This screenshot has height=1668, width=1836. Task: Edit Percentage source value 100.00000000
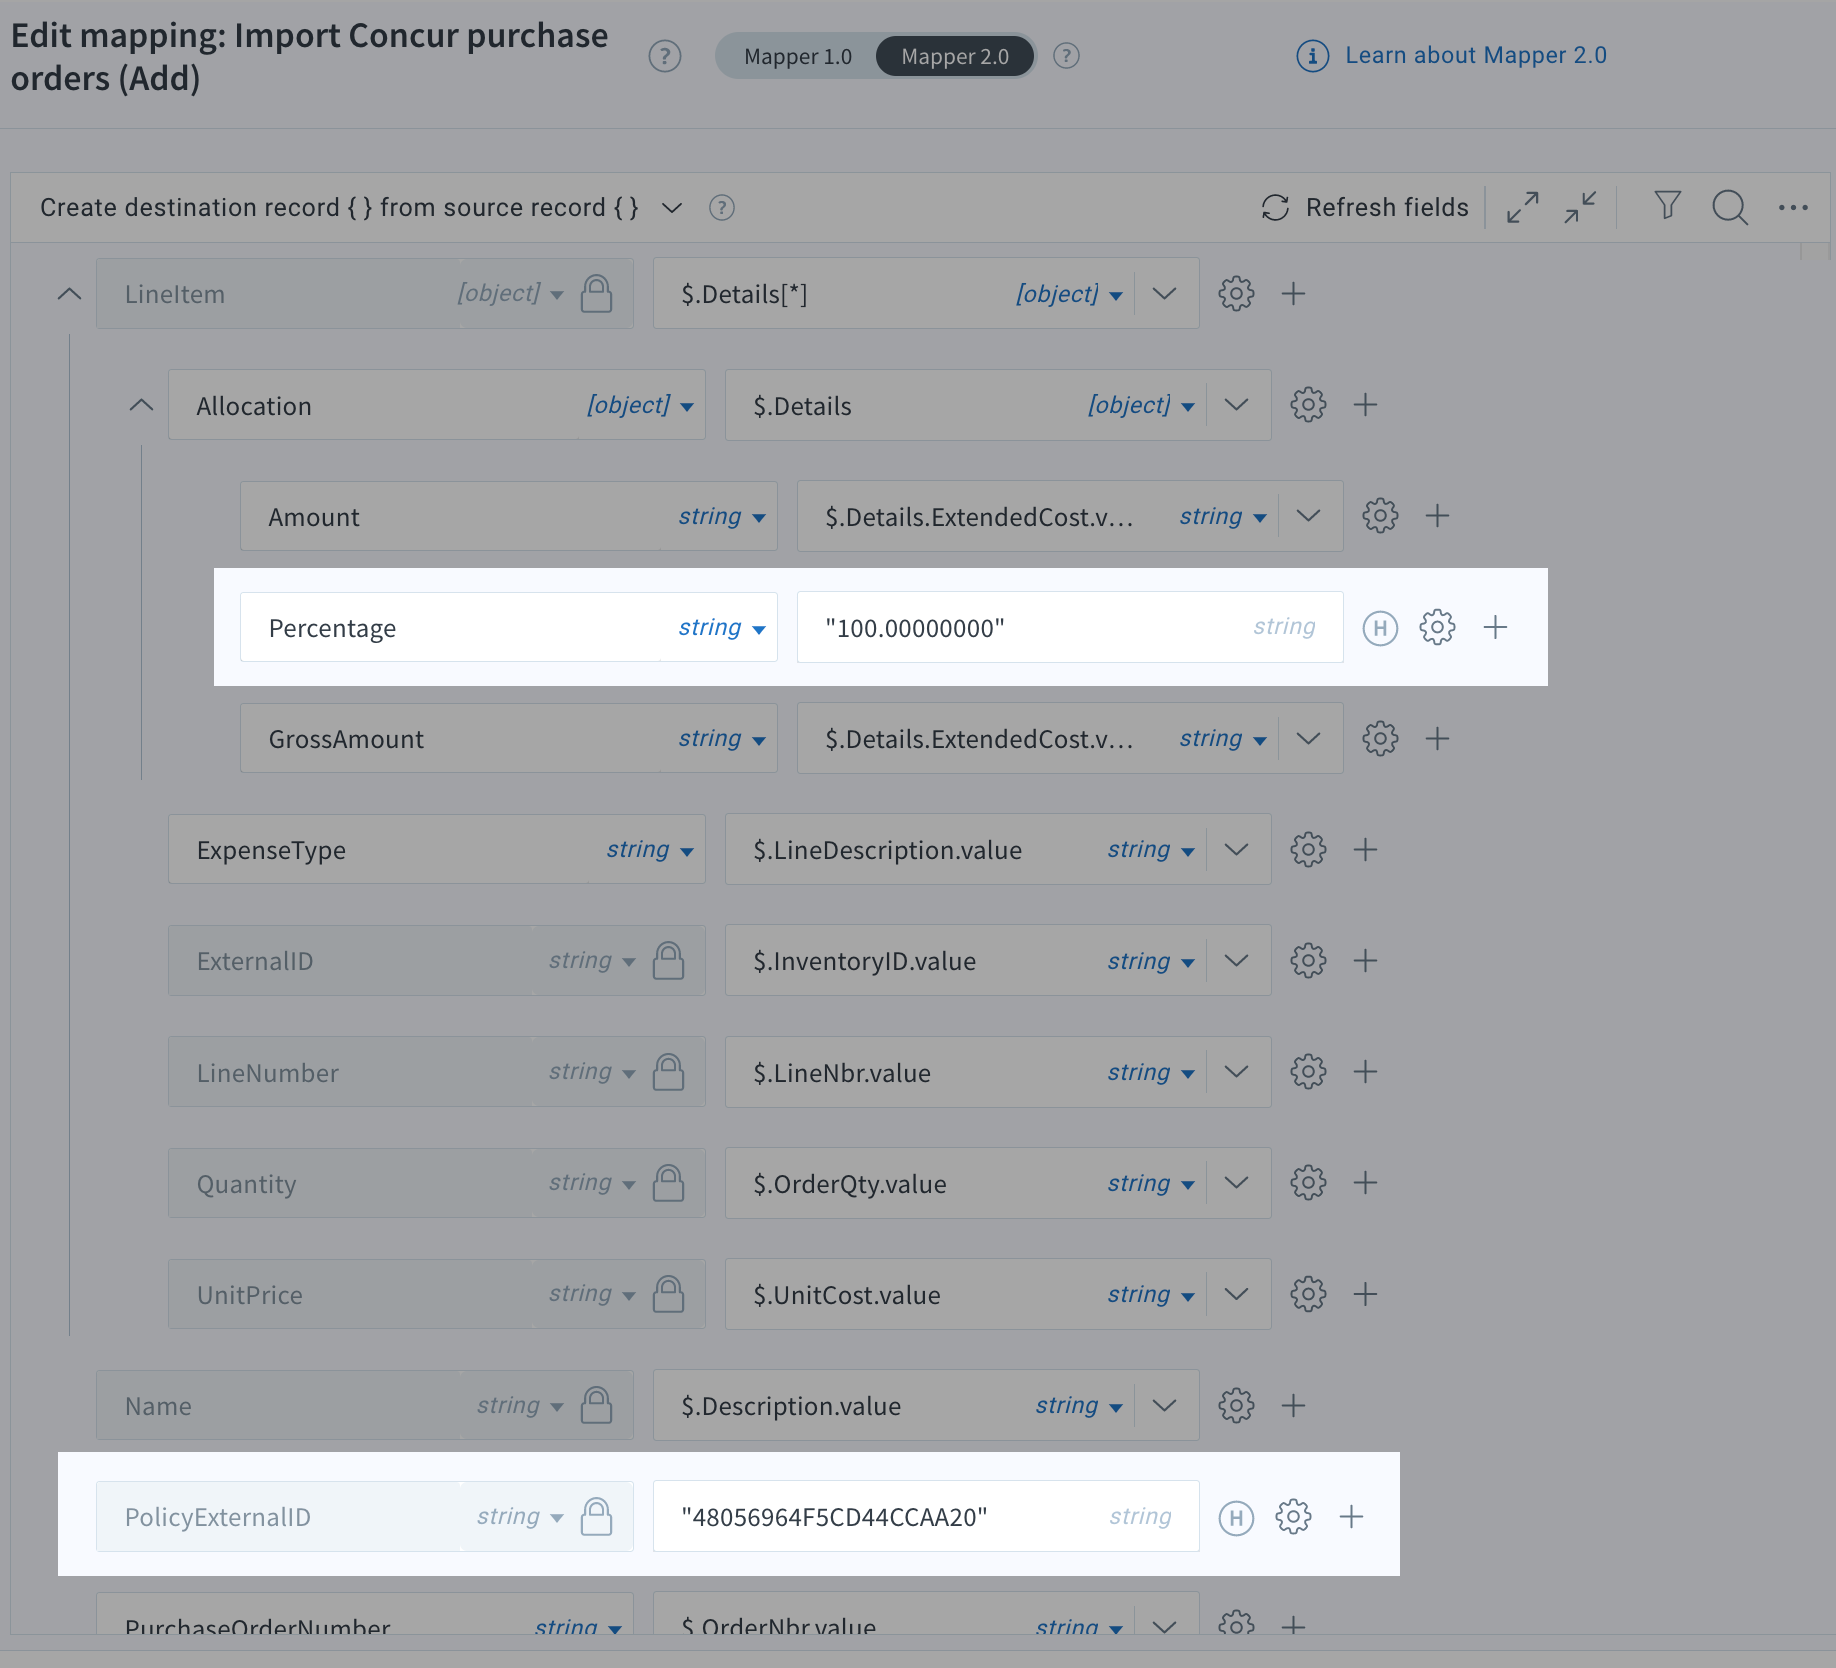(1070, 628)
